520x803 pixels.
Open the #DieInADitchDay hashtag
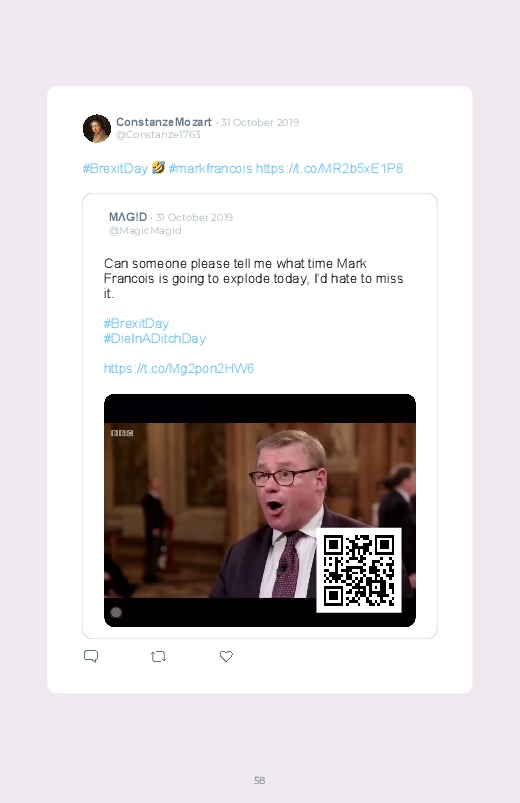click(155, 339)
